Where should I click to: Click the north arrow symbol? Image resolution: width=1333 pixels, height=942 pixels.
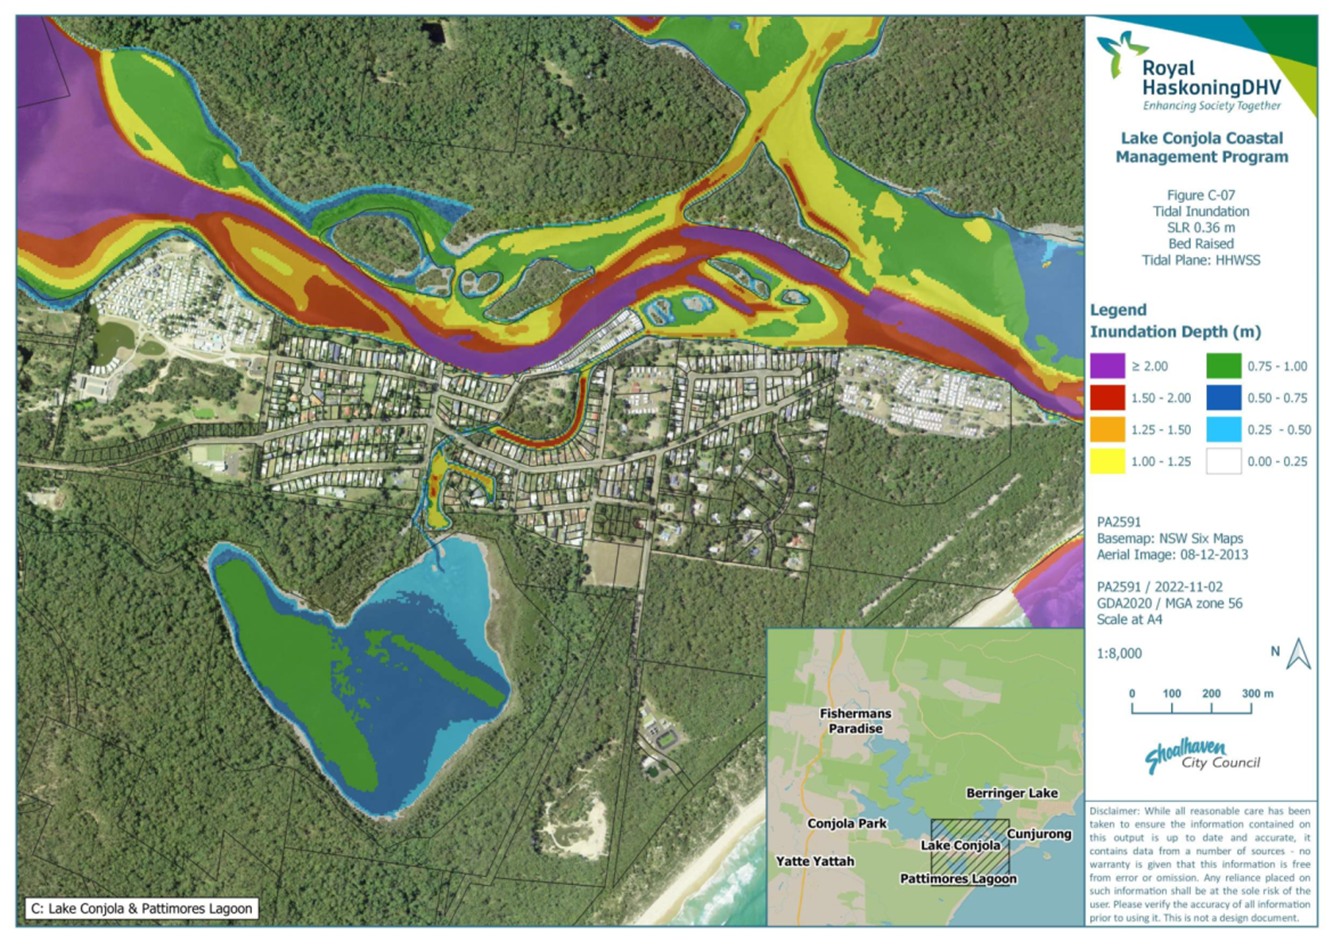tap(1298, 654)
